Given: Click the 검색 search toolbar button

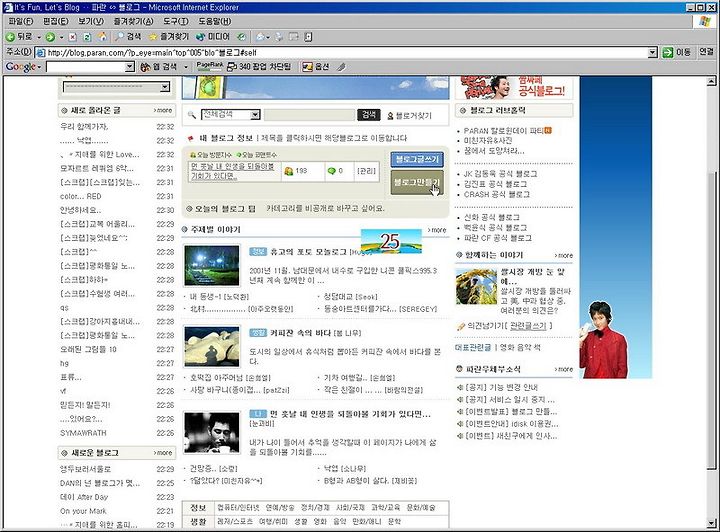Looking at the screenshot, I should [128, 37].
